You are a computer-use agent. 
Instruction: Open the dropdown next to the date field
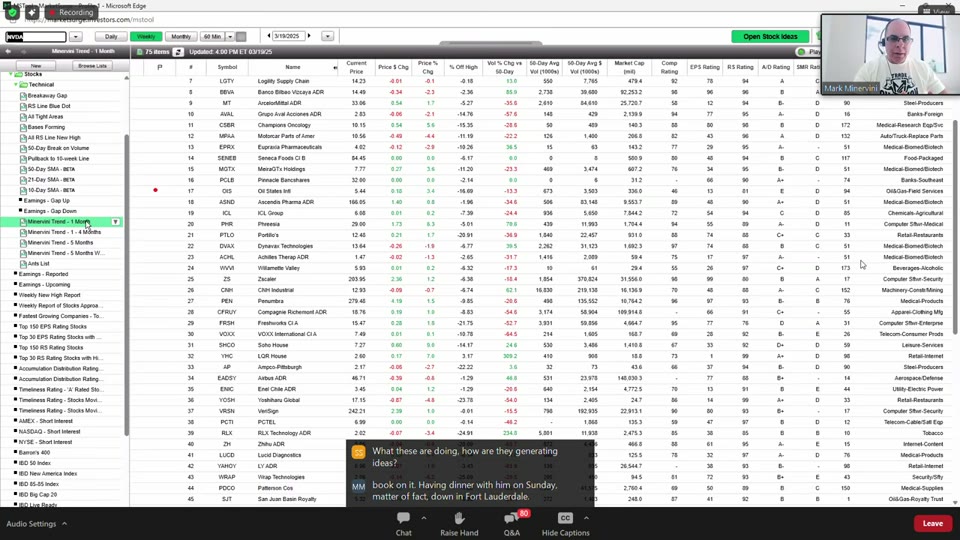328,36
